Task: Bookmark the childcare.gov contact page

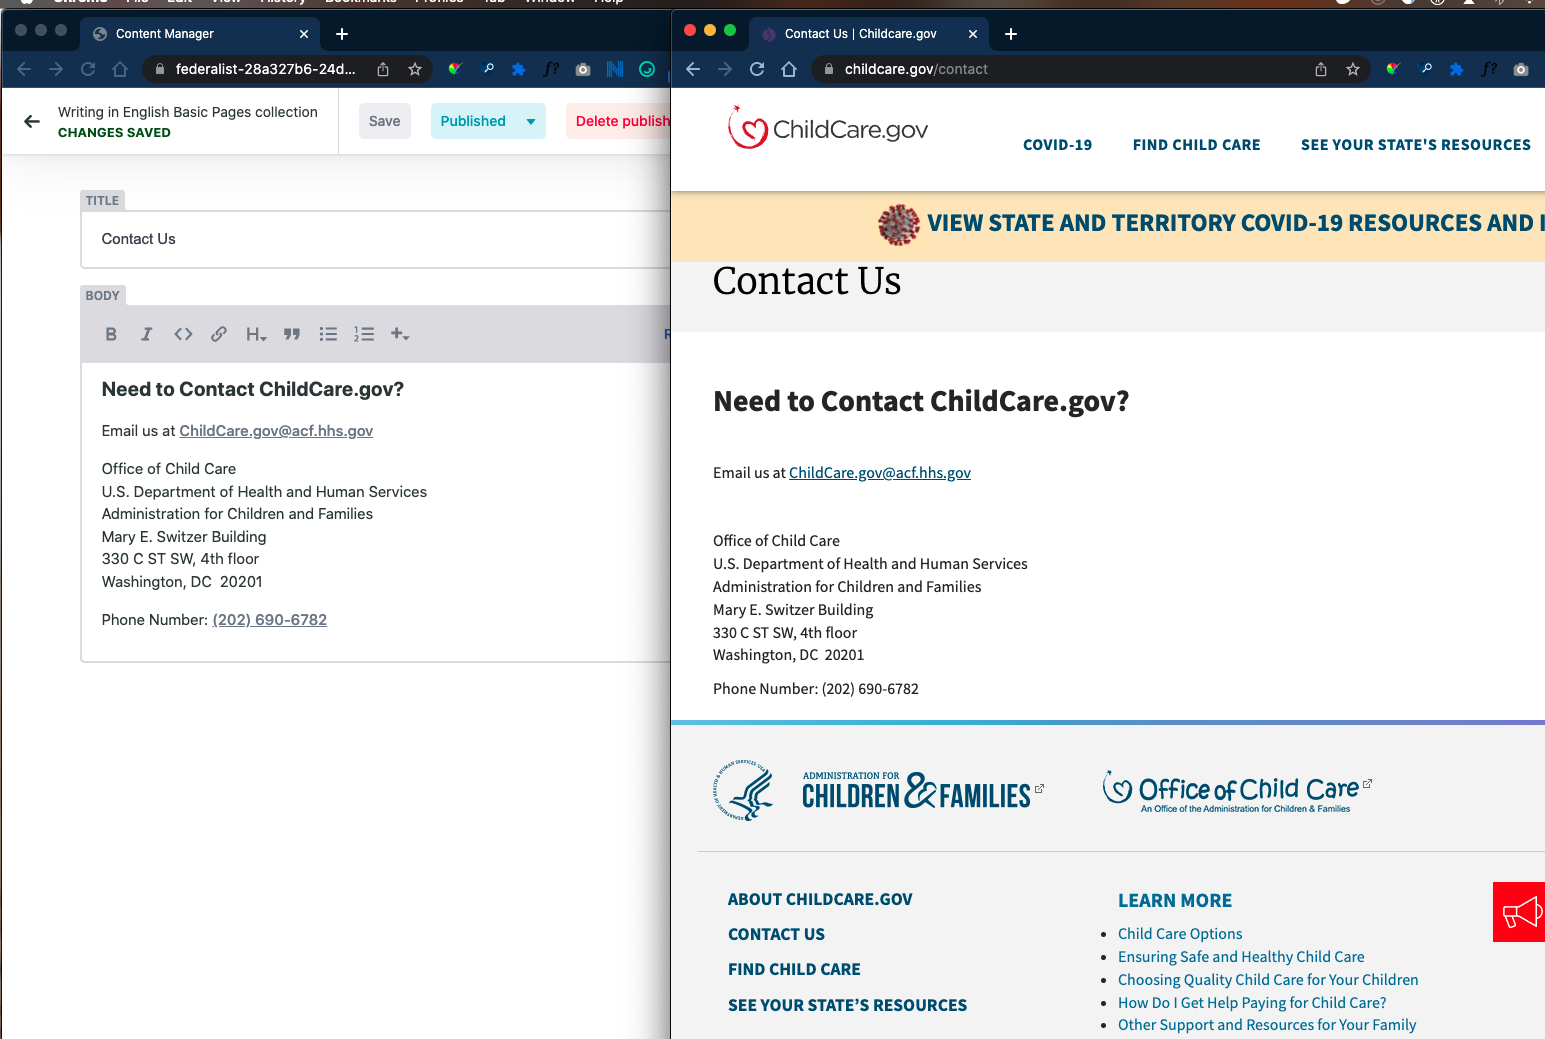Action: click(x=1353, y=69)
